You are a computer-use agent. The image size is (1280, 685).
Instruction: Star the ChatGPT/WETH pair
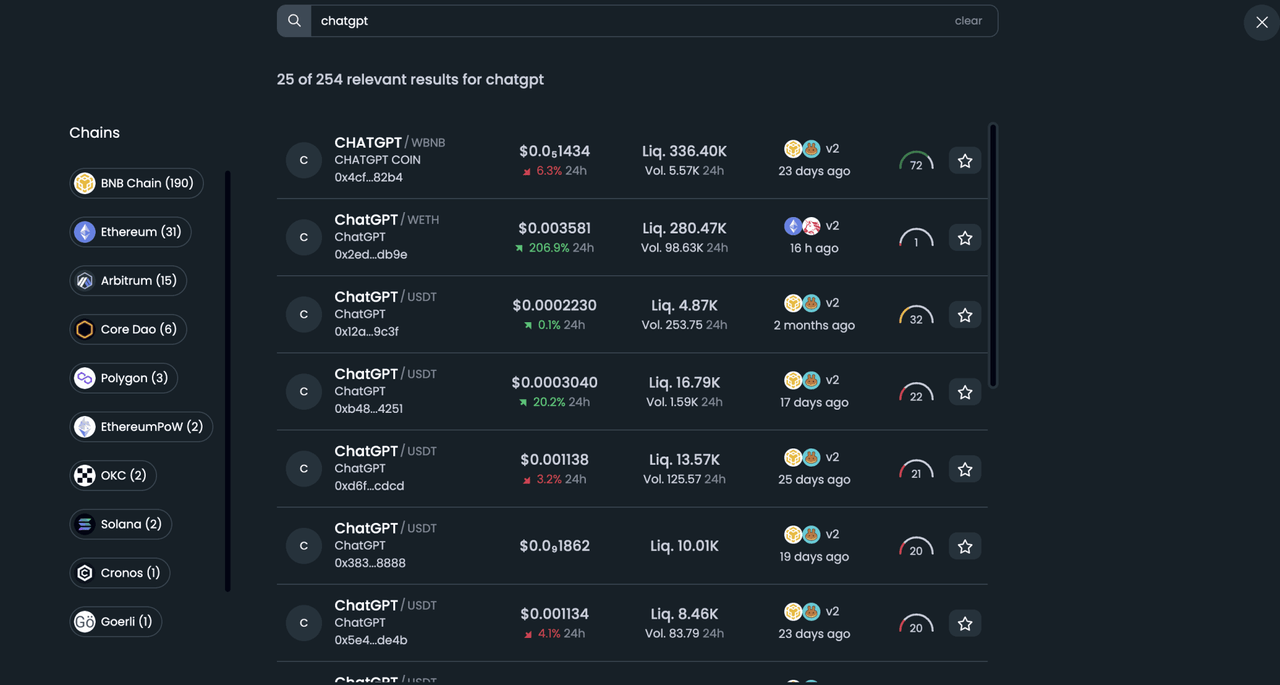click(964, 238)
